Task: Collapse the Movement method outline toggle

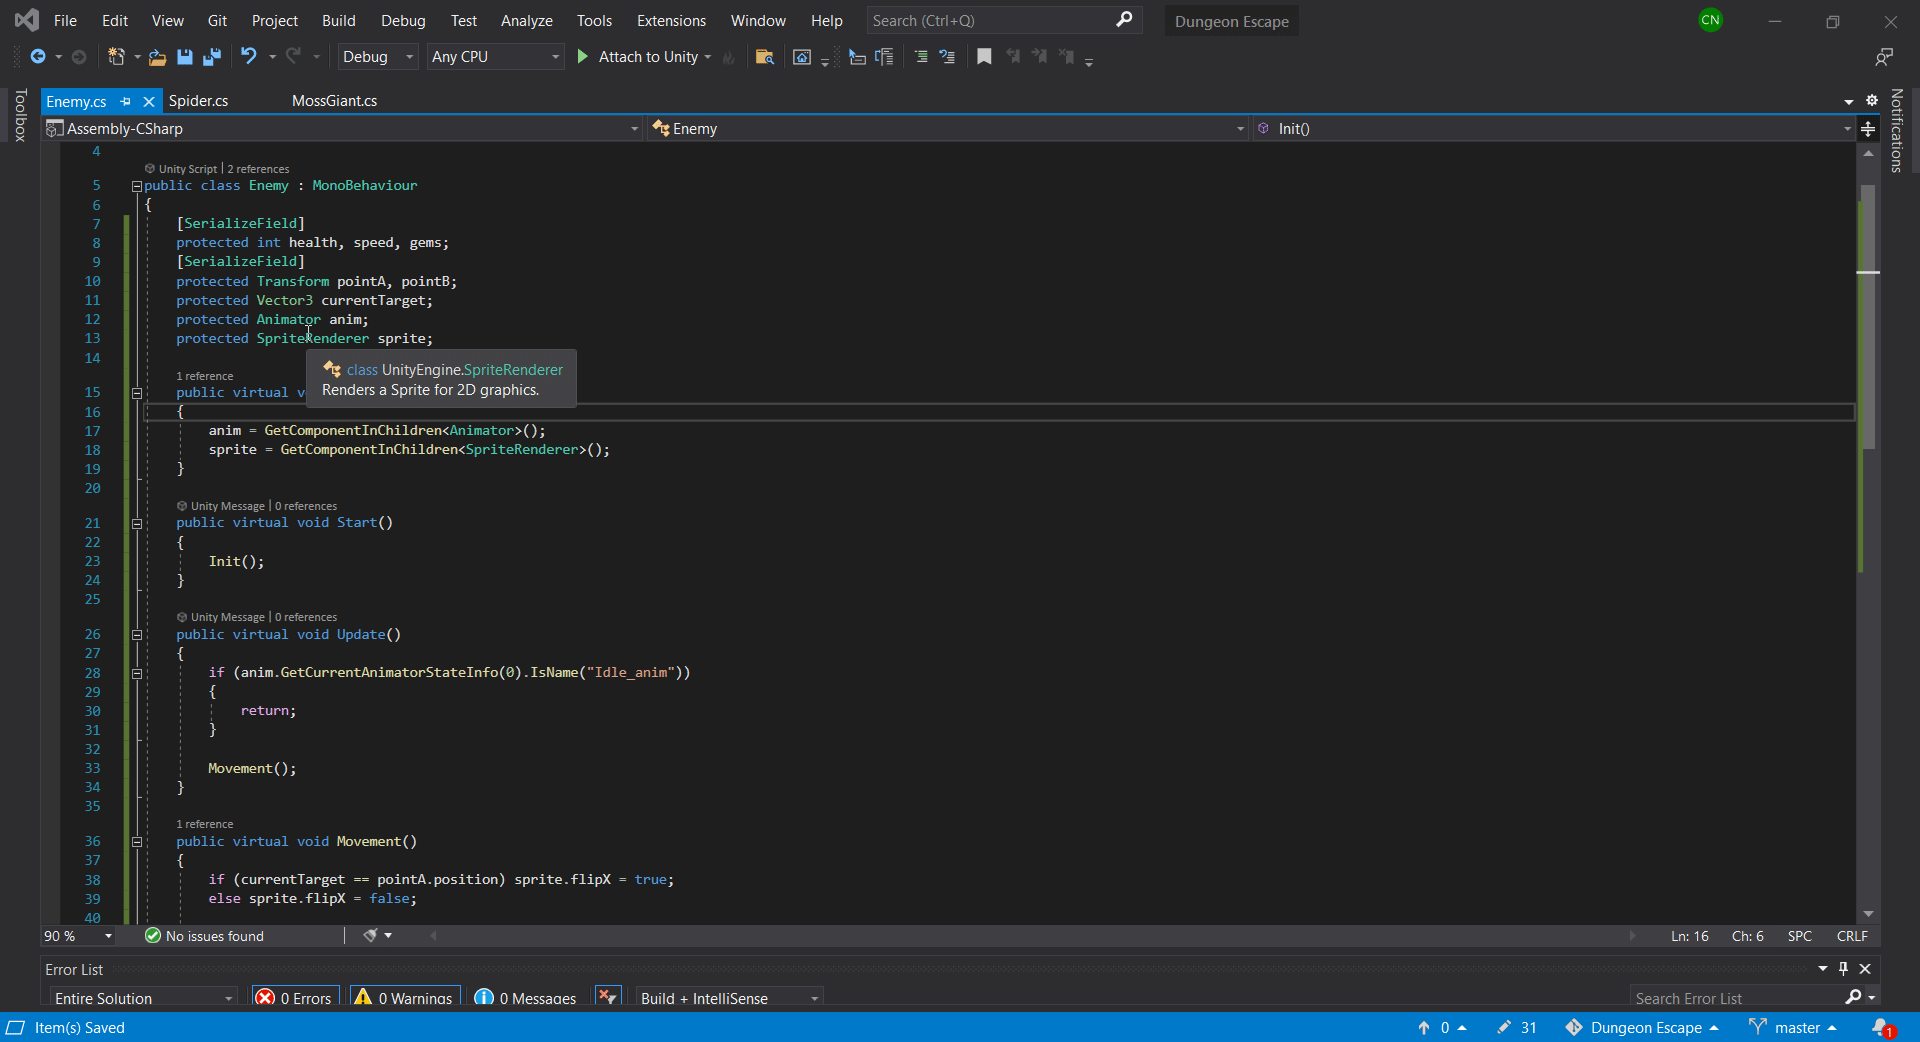Action: point(137,842)
